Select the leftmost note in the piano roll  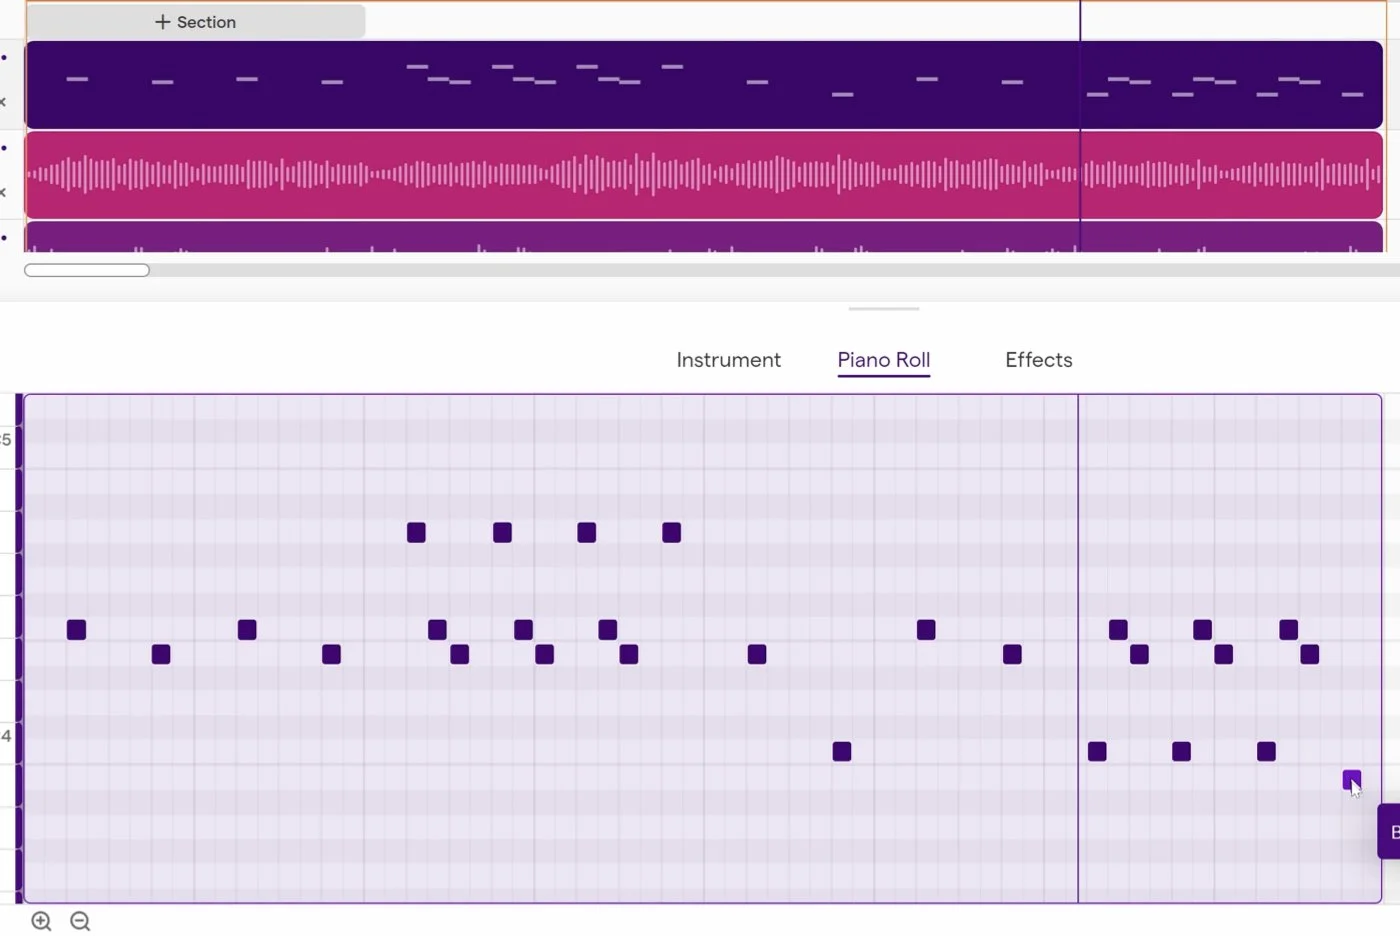coord(76,630)
